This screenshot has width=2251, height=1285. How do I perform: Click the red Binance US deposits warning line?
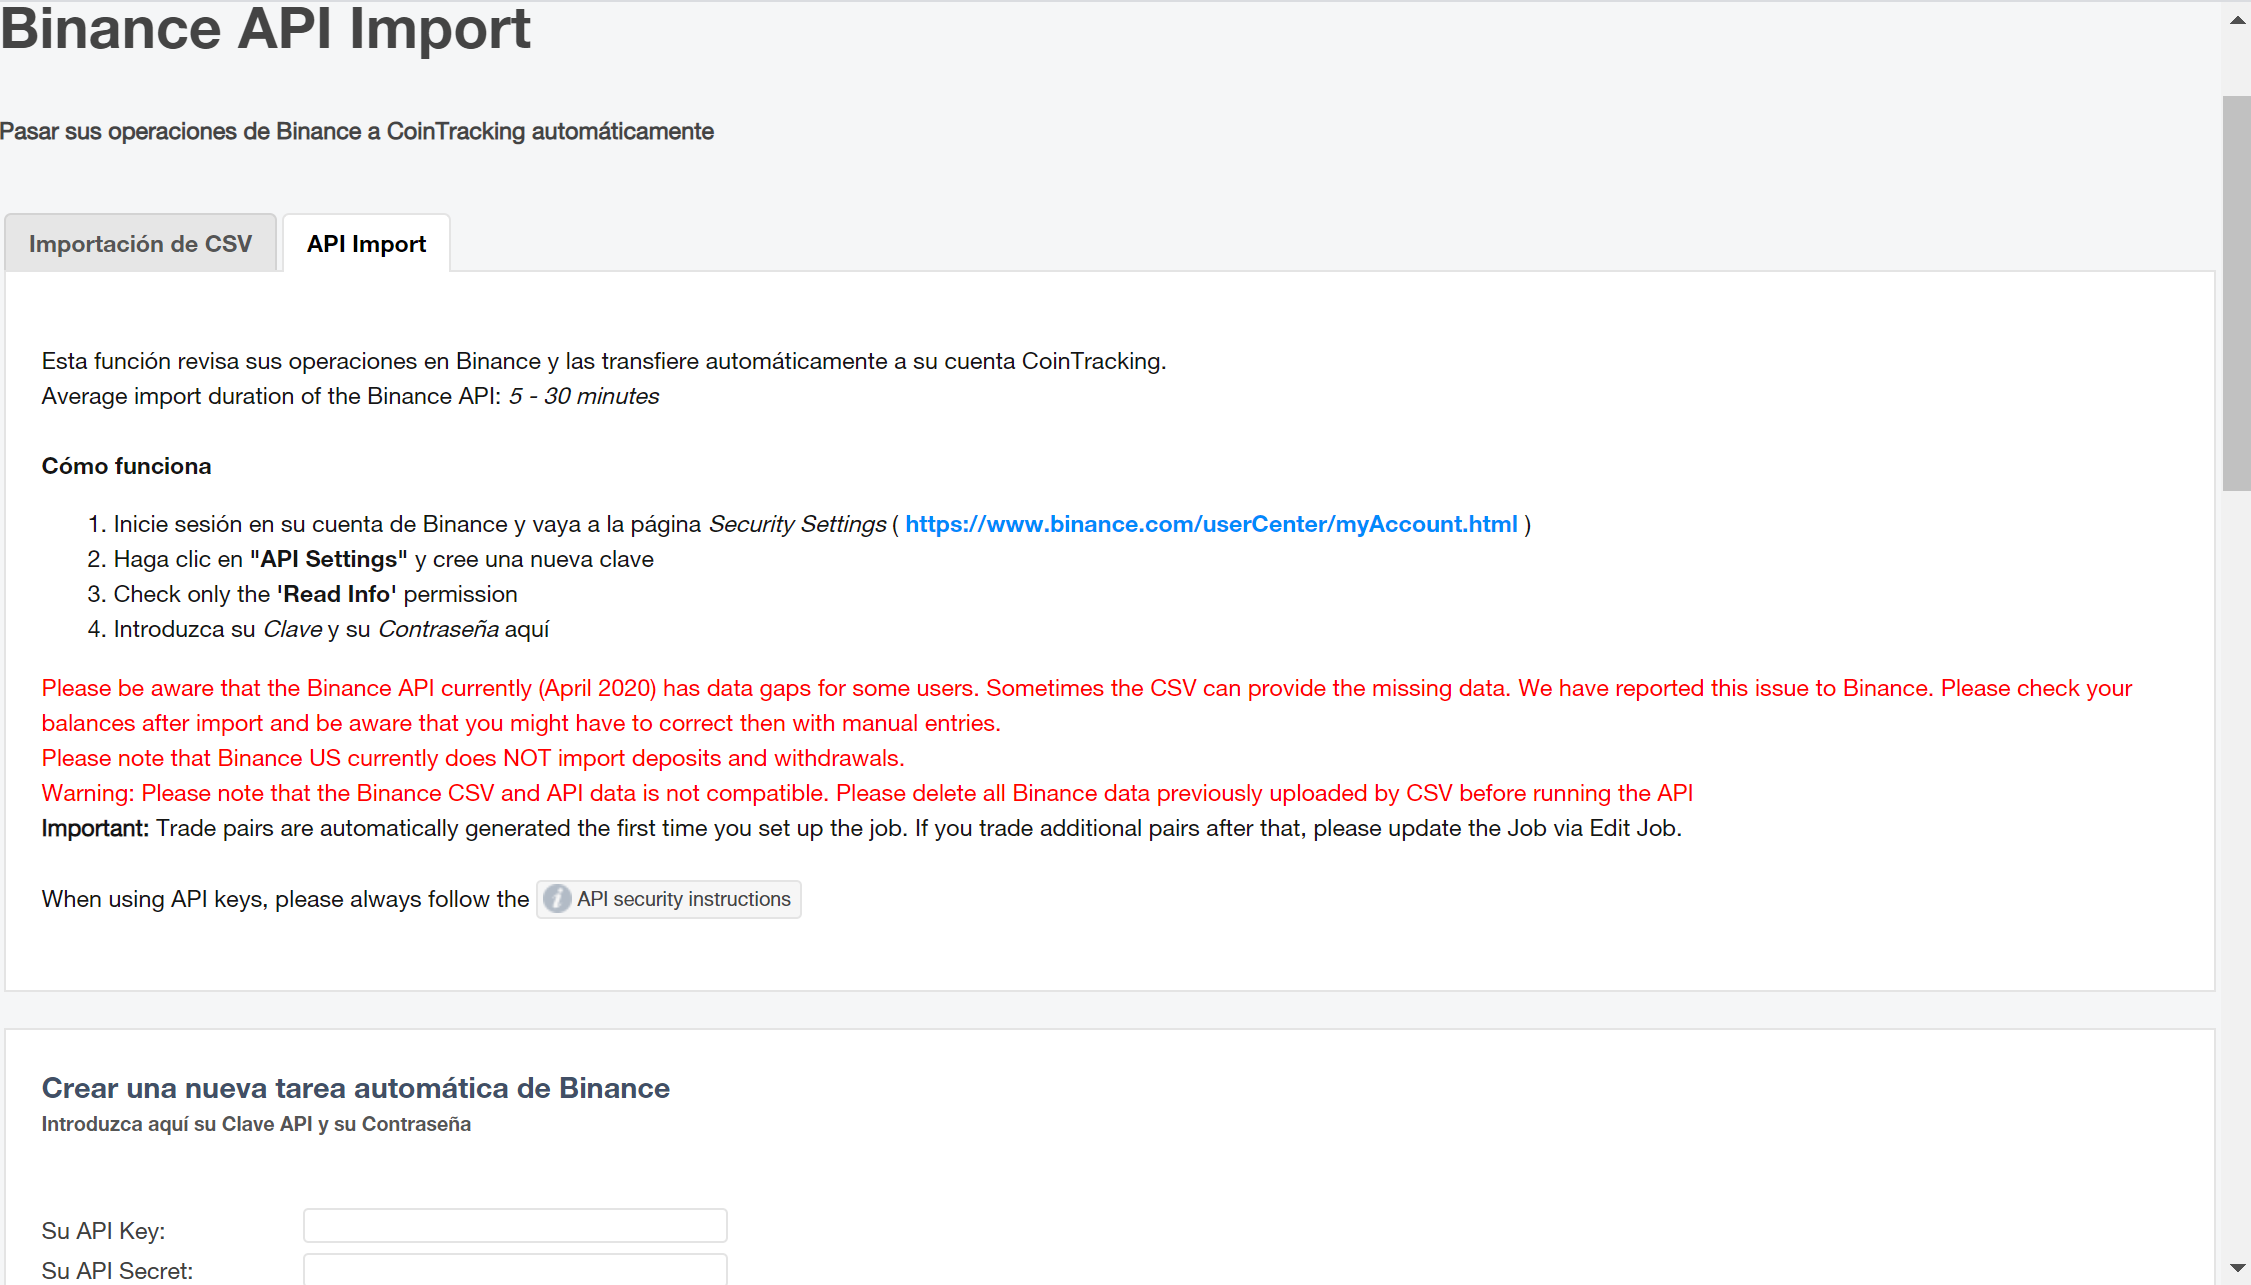(473, 758)
